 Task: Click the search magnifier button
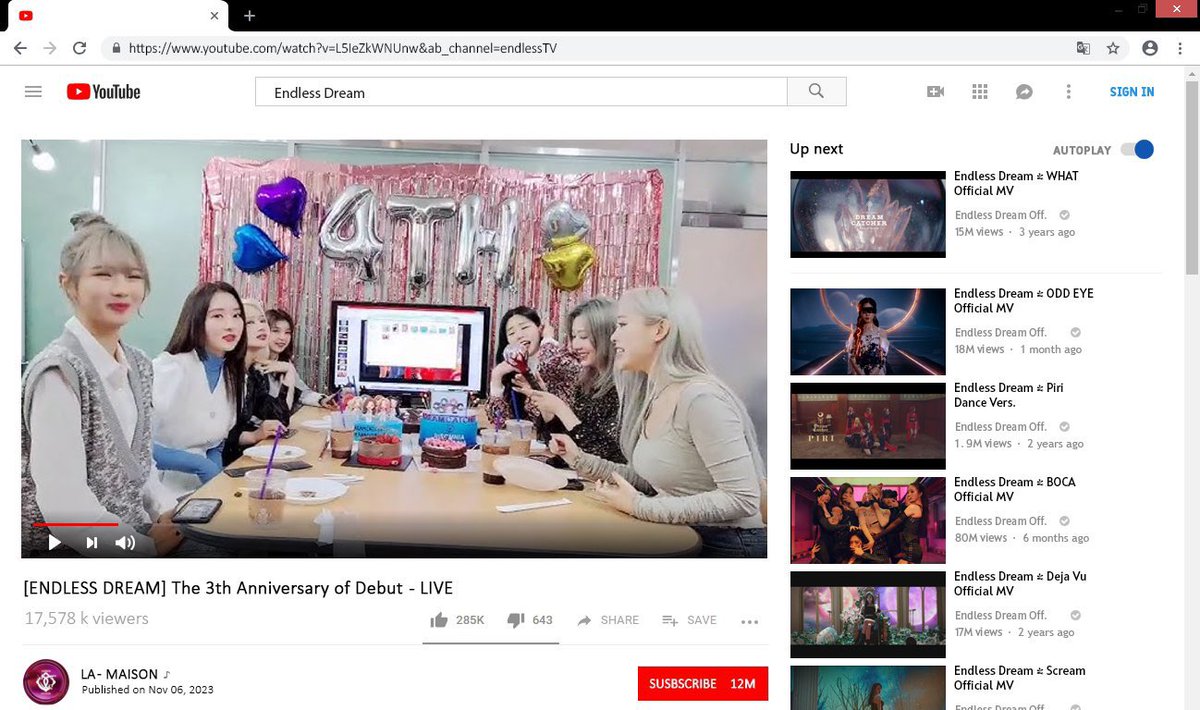coord(816,91)
